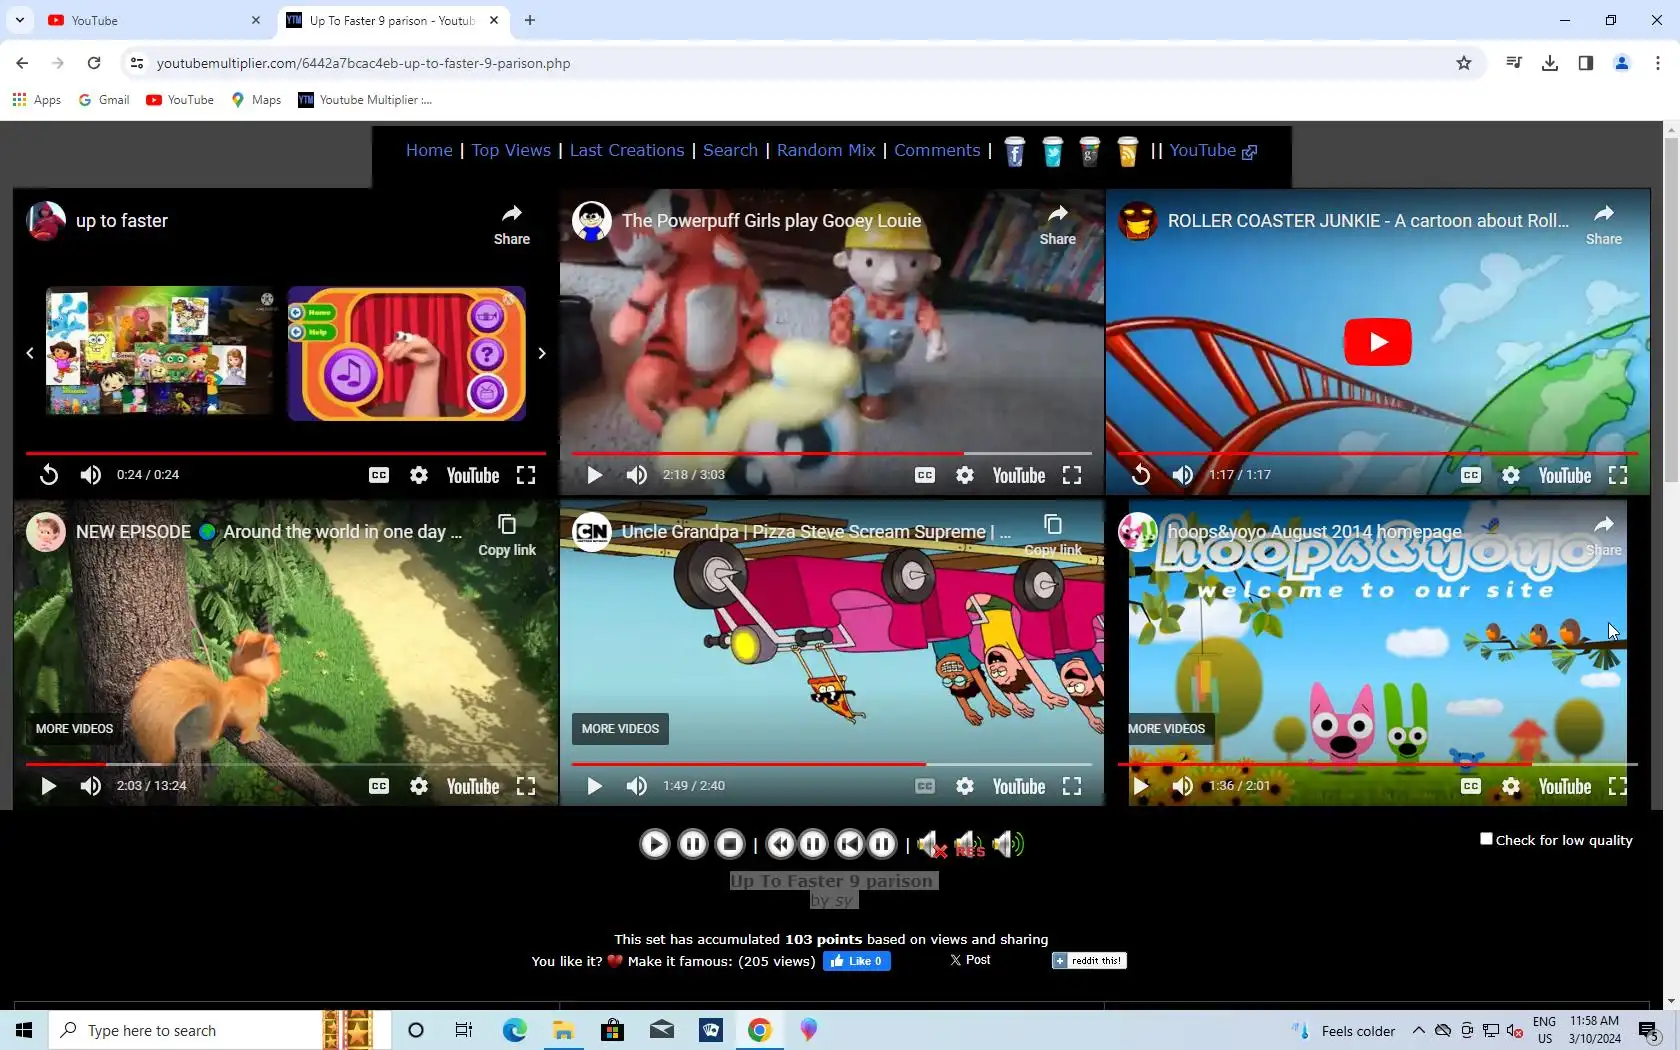This screenshot has height=1050, width=1680.
Task: Open the Facebook cup icon in nav bar
Action: tap(1014, 151)
